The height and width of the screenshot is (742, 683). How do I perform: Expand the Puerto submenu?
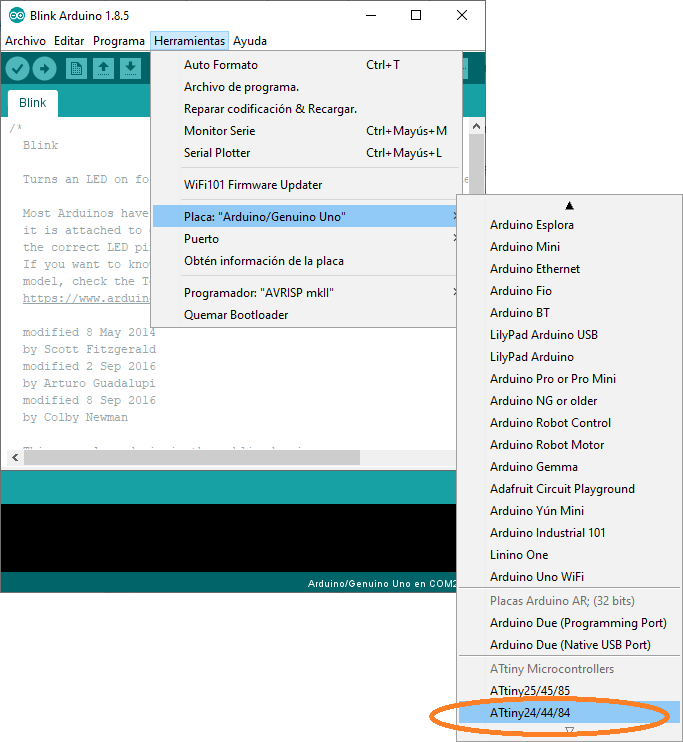[305, 239]
